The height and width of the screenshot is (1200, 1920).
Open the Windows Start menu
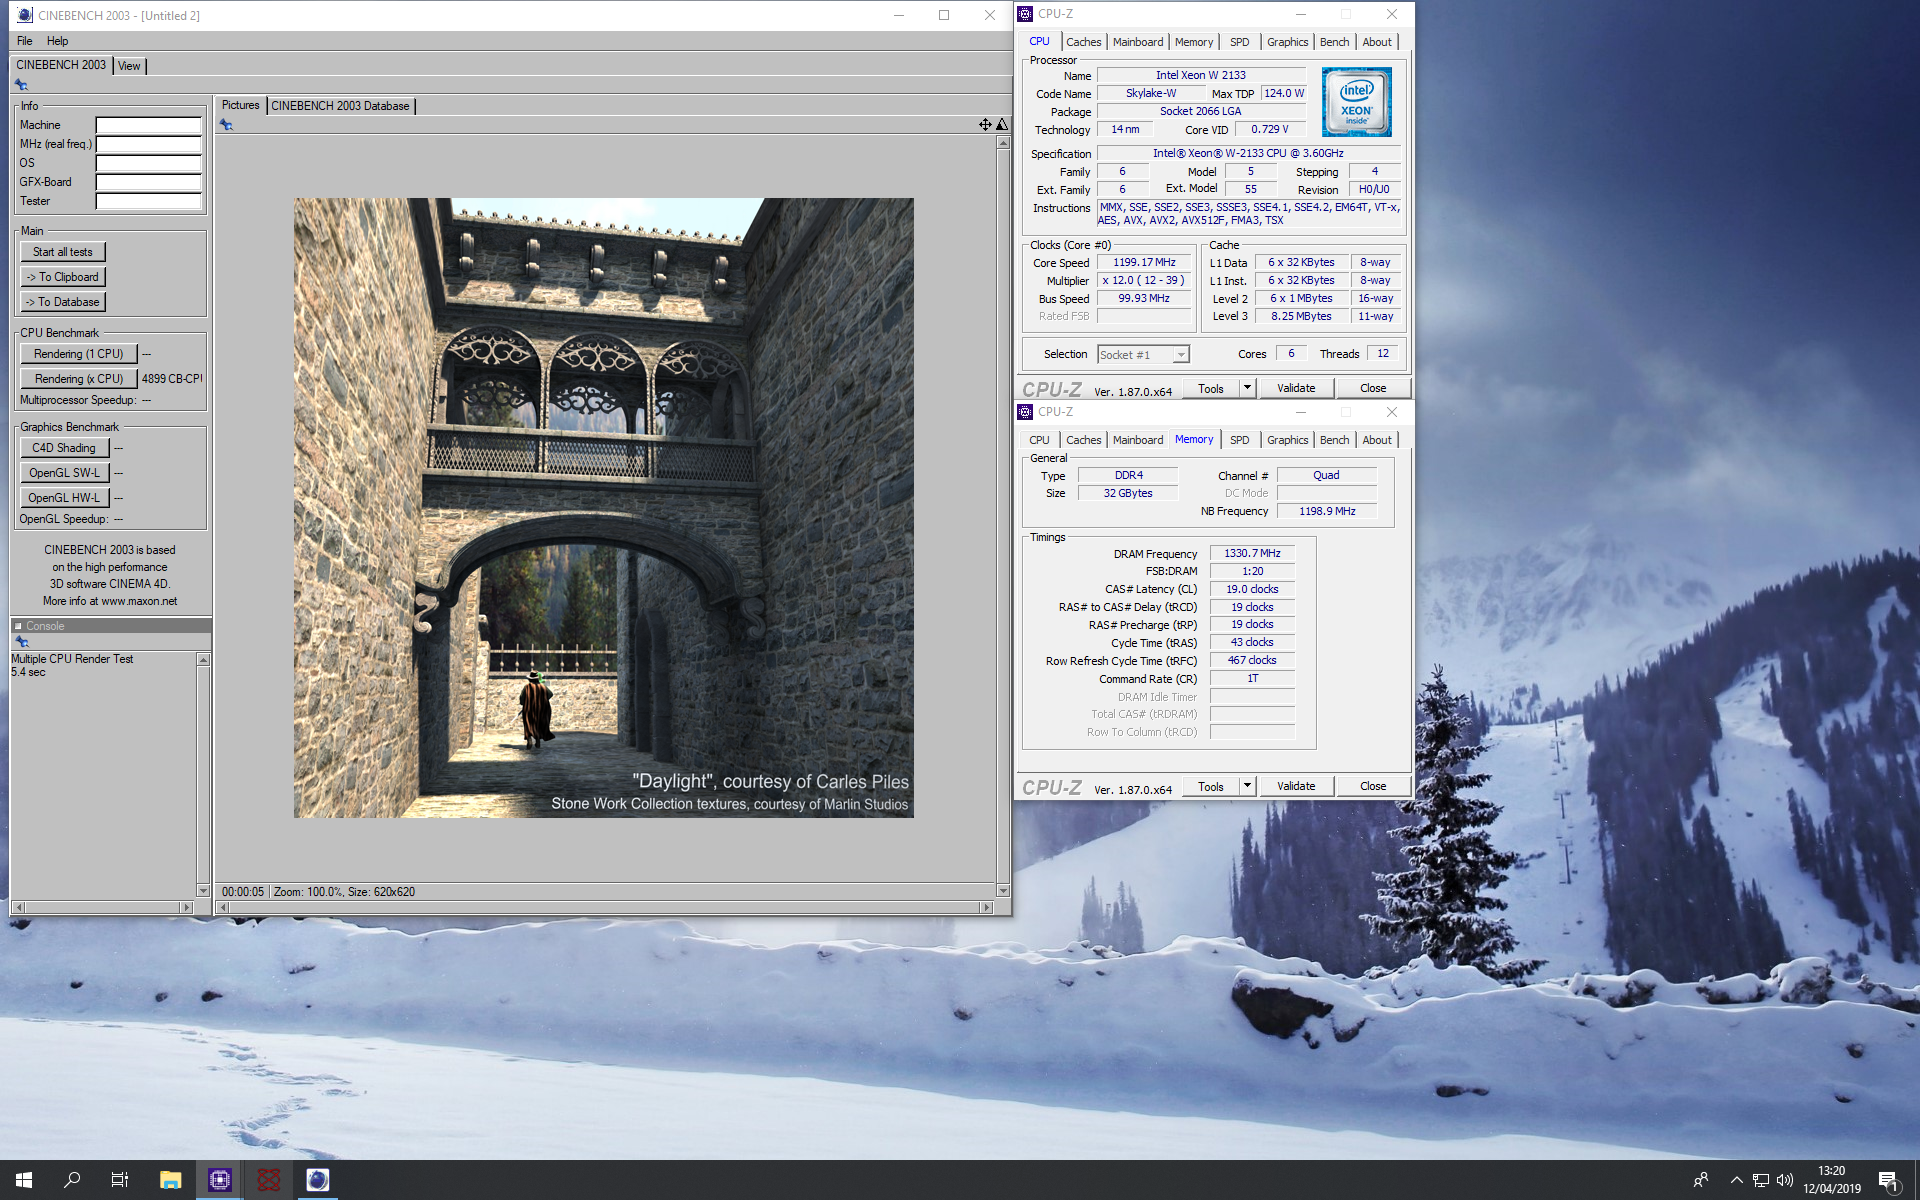click(x=24, y=1180)
